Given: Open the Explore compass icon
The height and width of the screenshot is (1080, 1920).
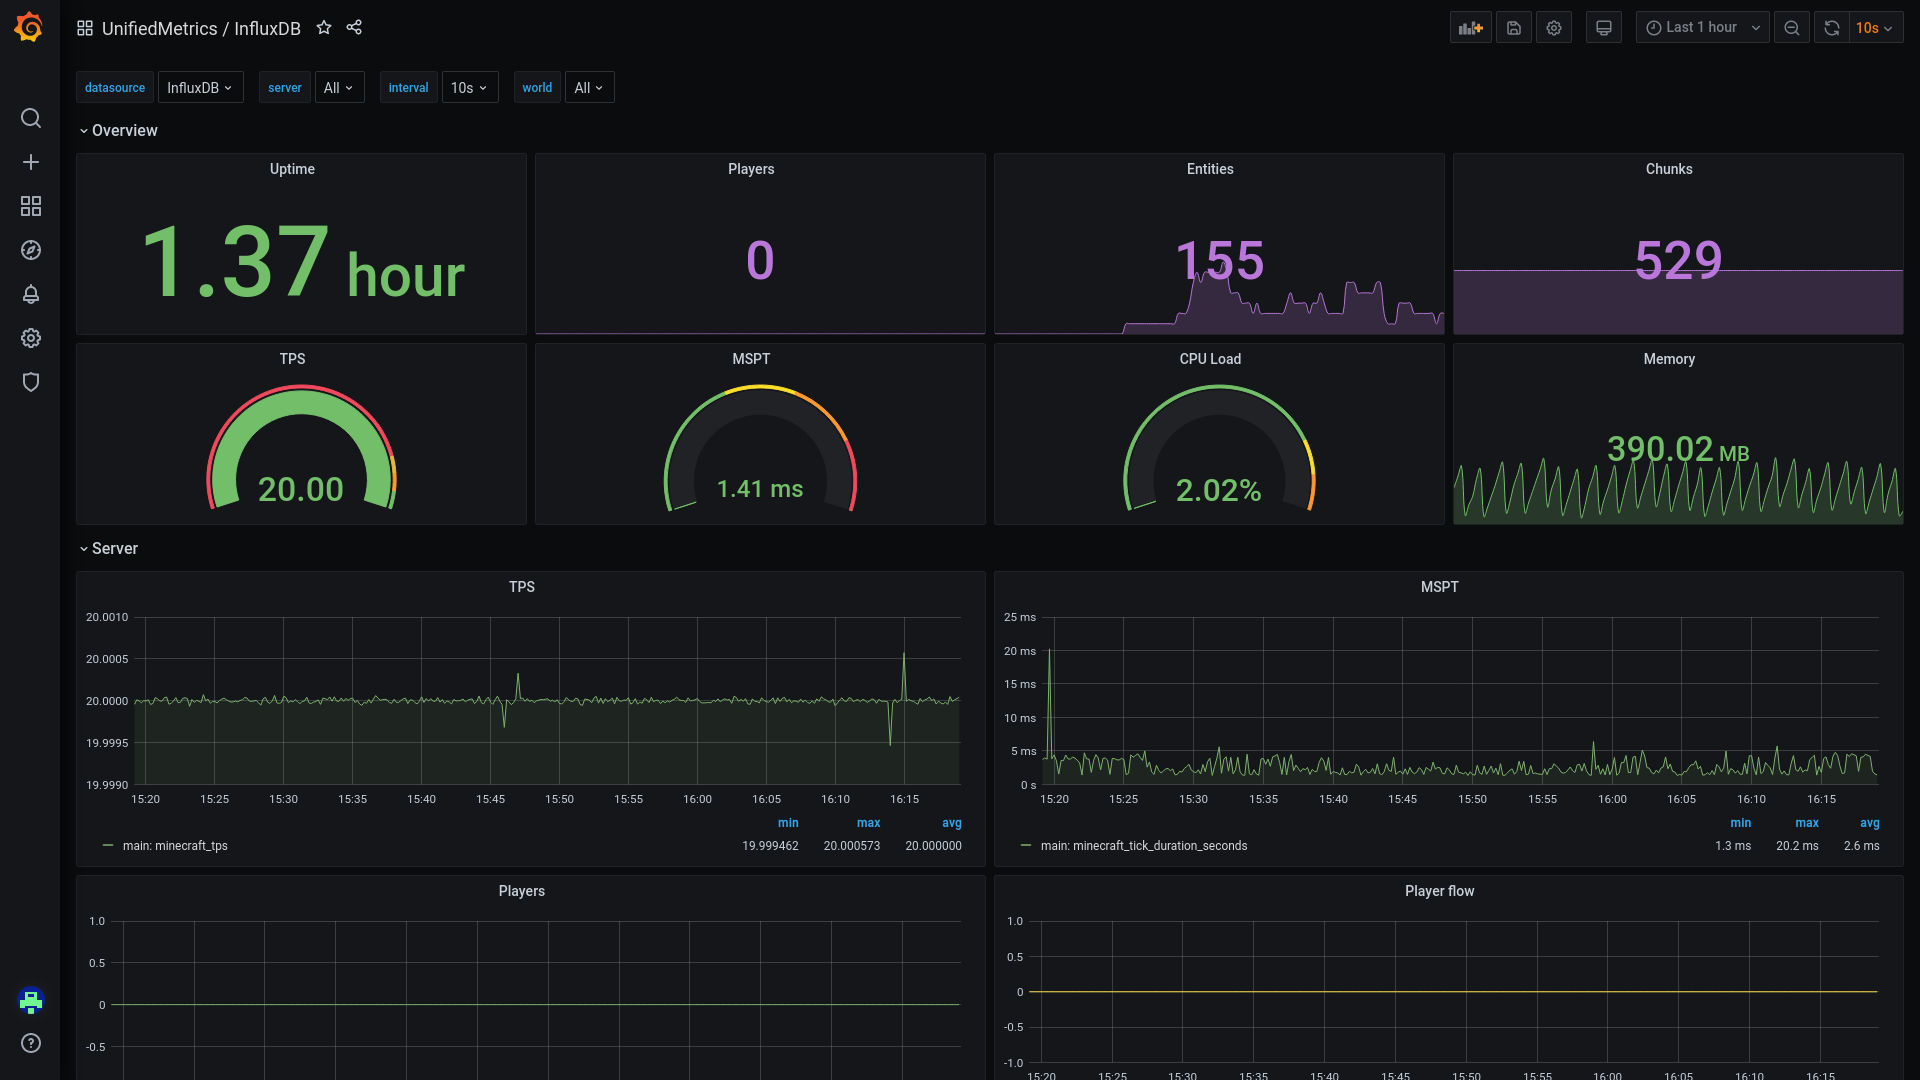Looking at the screenshot, I should [x=31, y=250].
